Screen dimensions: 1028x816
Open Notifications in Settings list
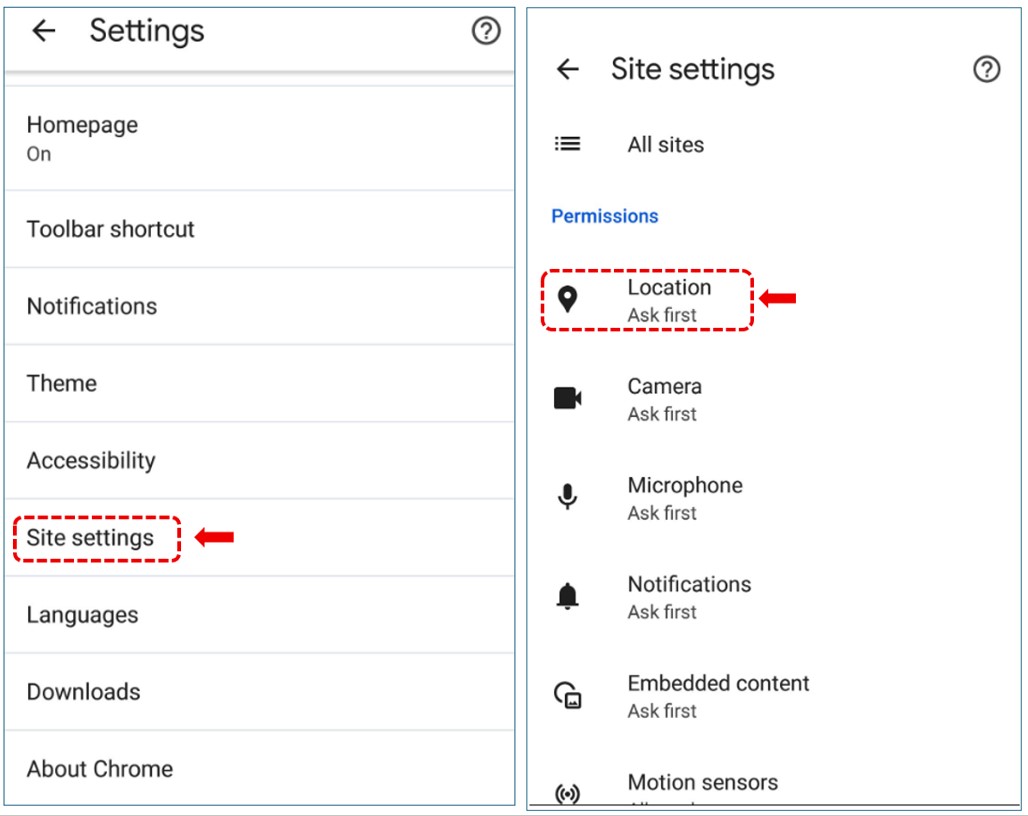[92, 306]
